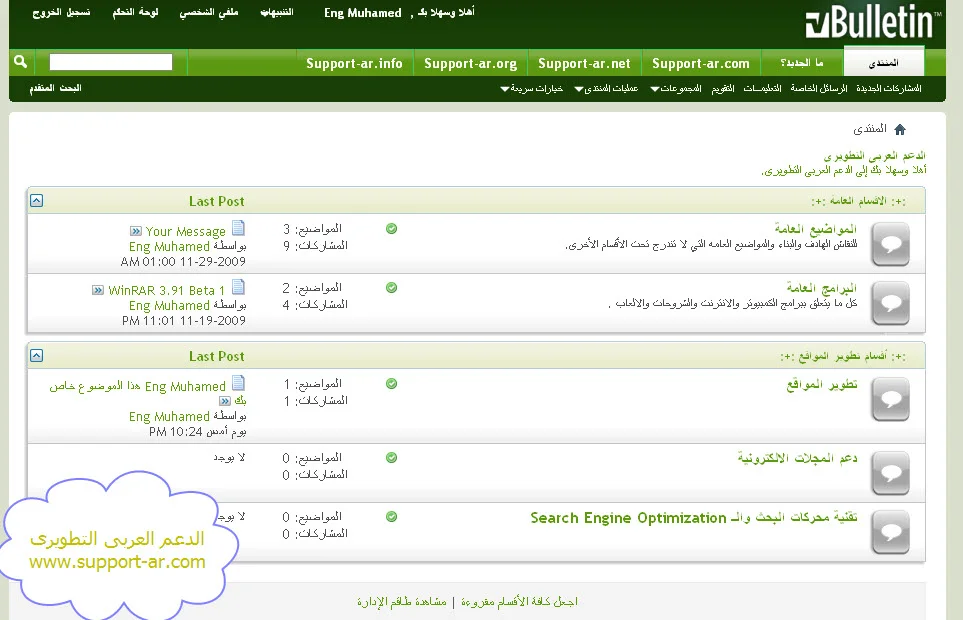This screenshot has width=963, height=620.
Task: Click the forum status icon beside البرامج العامة
Action: coord(890,303)
